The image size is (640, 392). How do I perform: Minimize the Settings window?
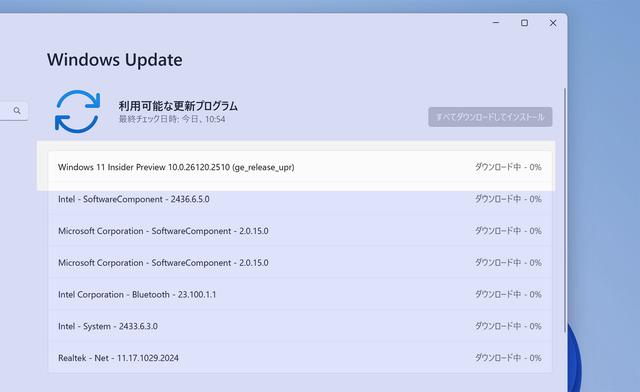point(496,23)
